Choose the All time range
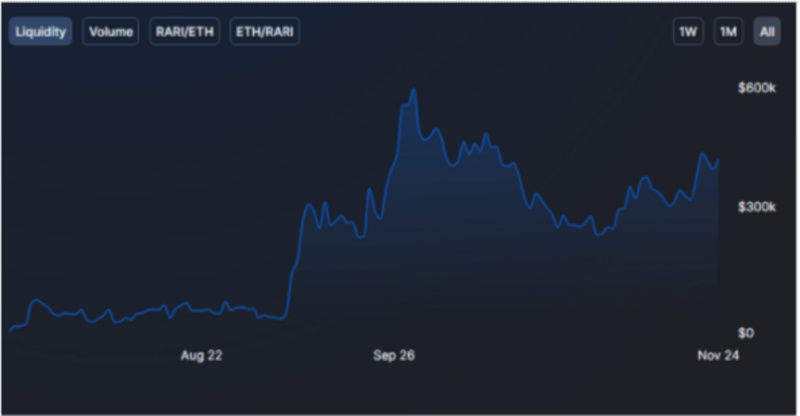Screen dimensions: 800x416 pos(767,32)
